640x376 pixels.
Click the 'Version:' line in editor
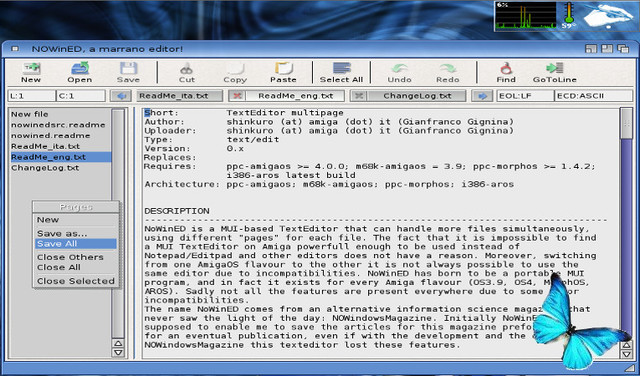tap(194, 149)
